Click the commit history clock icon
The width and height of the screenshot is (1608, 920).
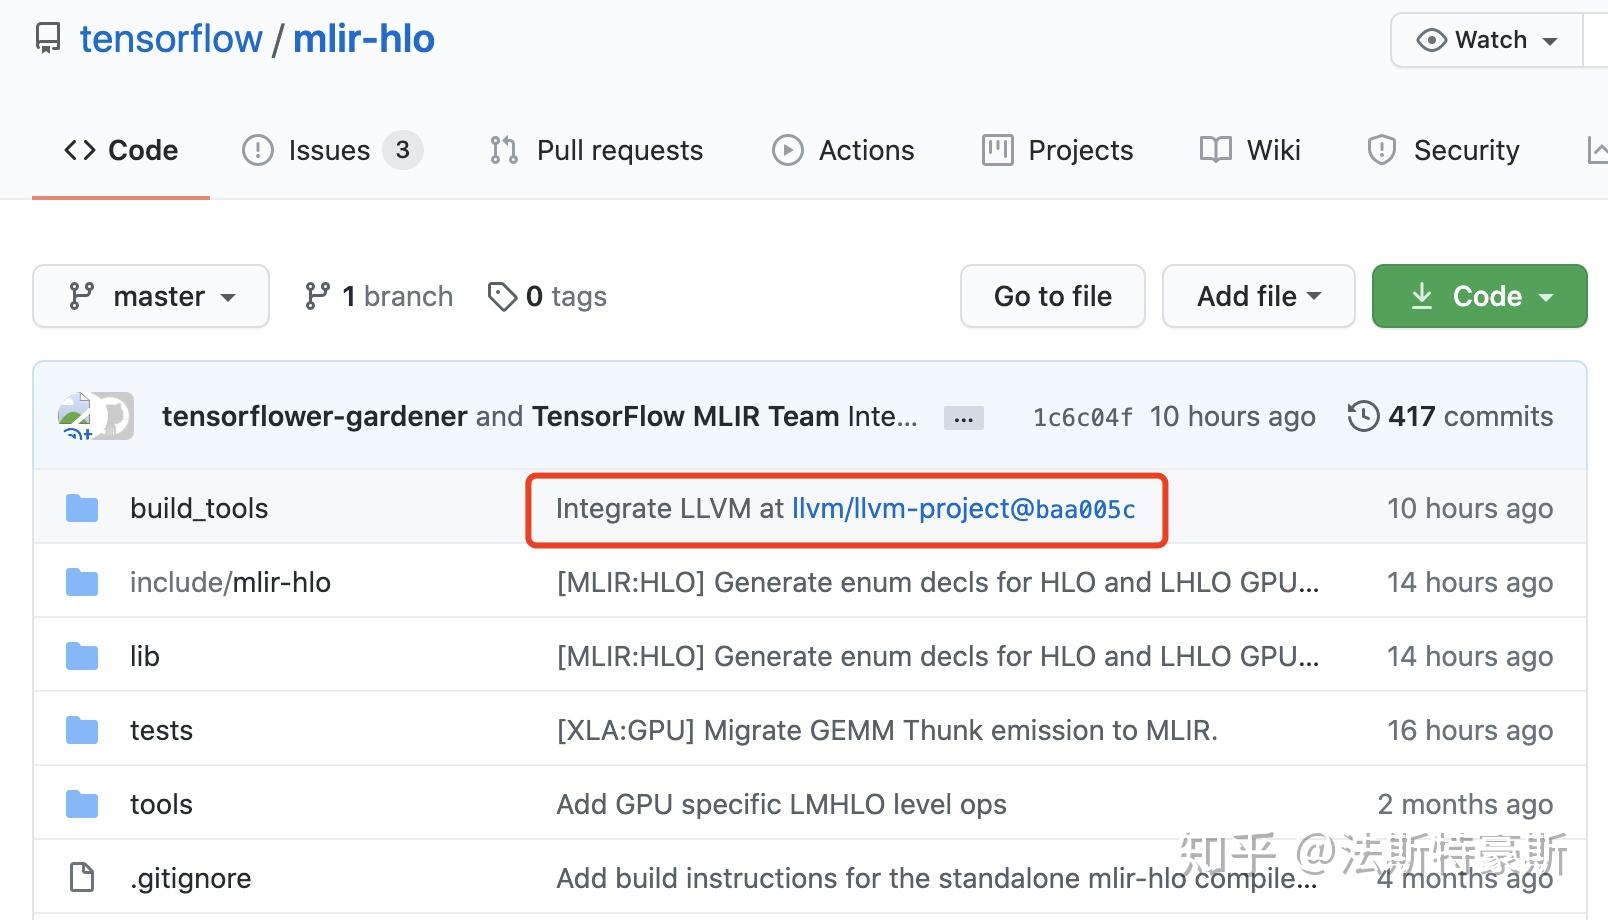click(x=1363, y=416)
